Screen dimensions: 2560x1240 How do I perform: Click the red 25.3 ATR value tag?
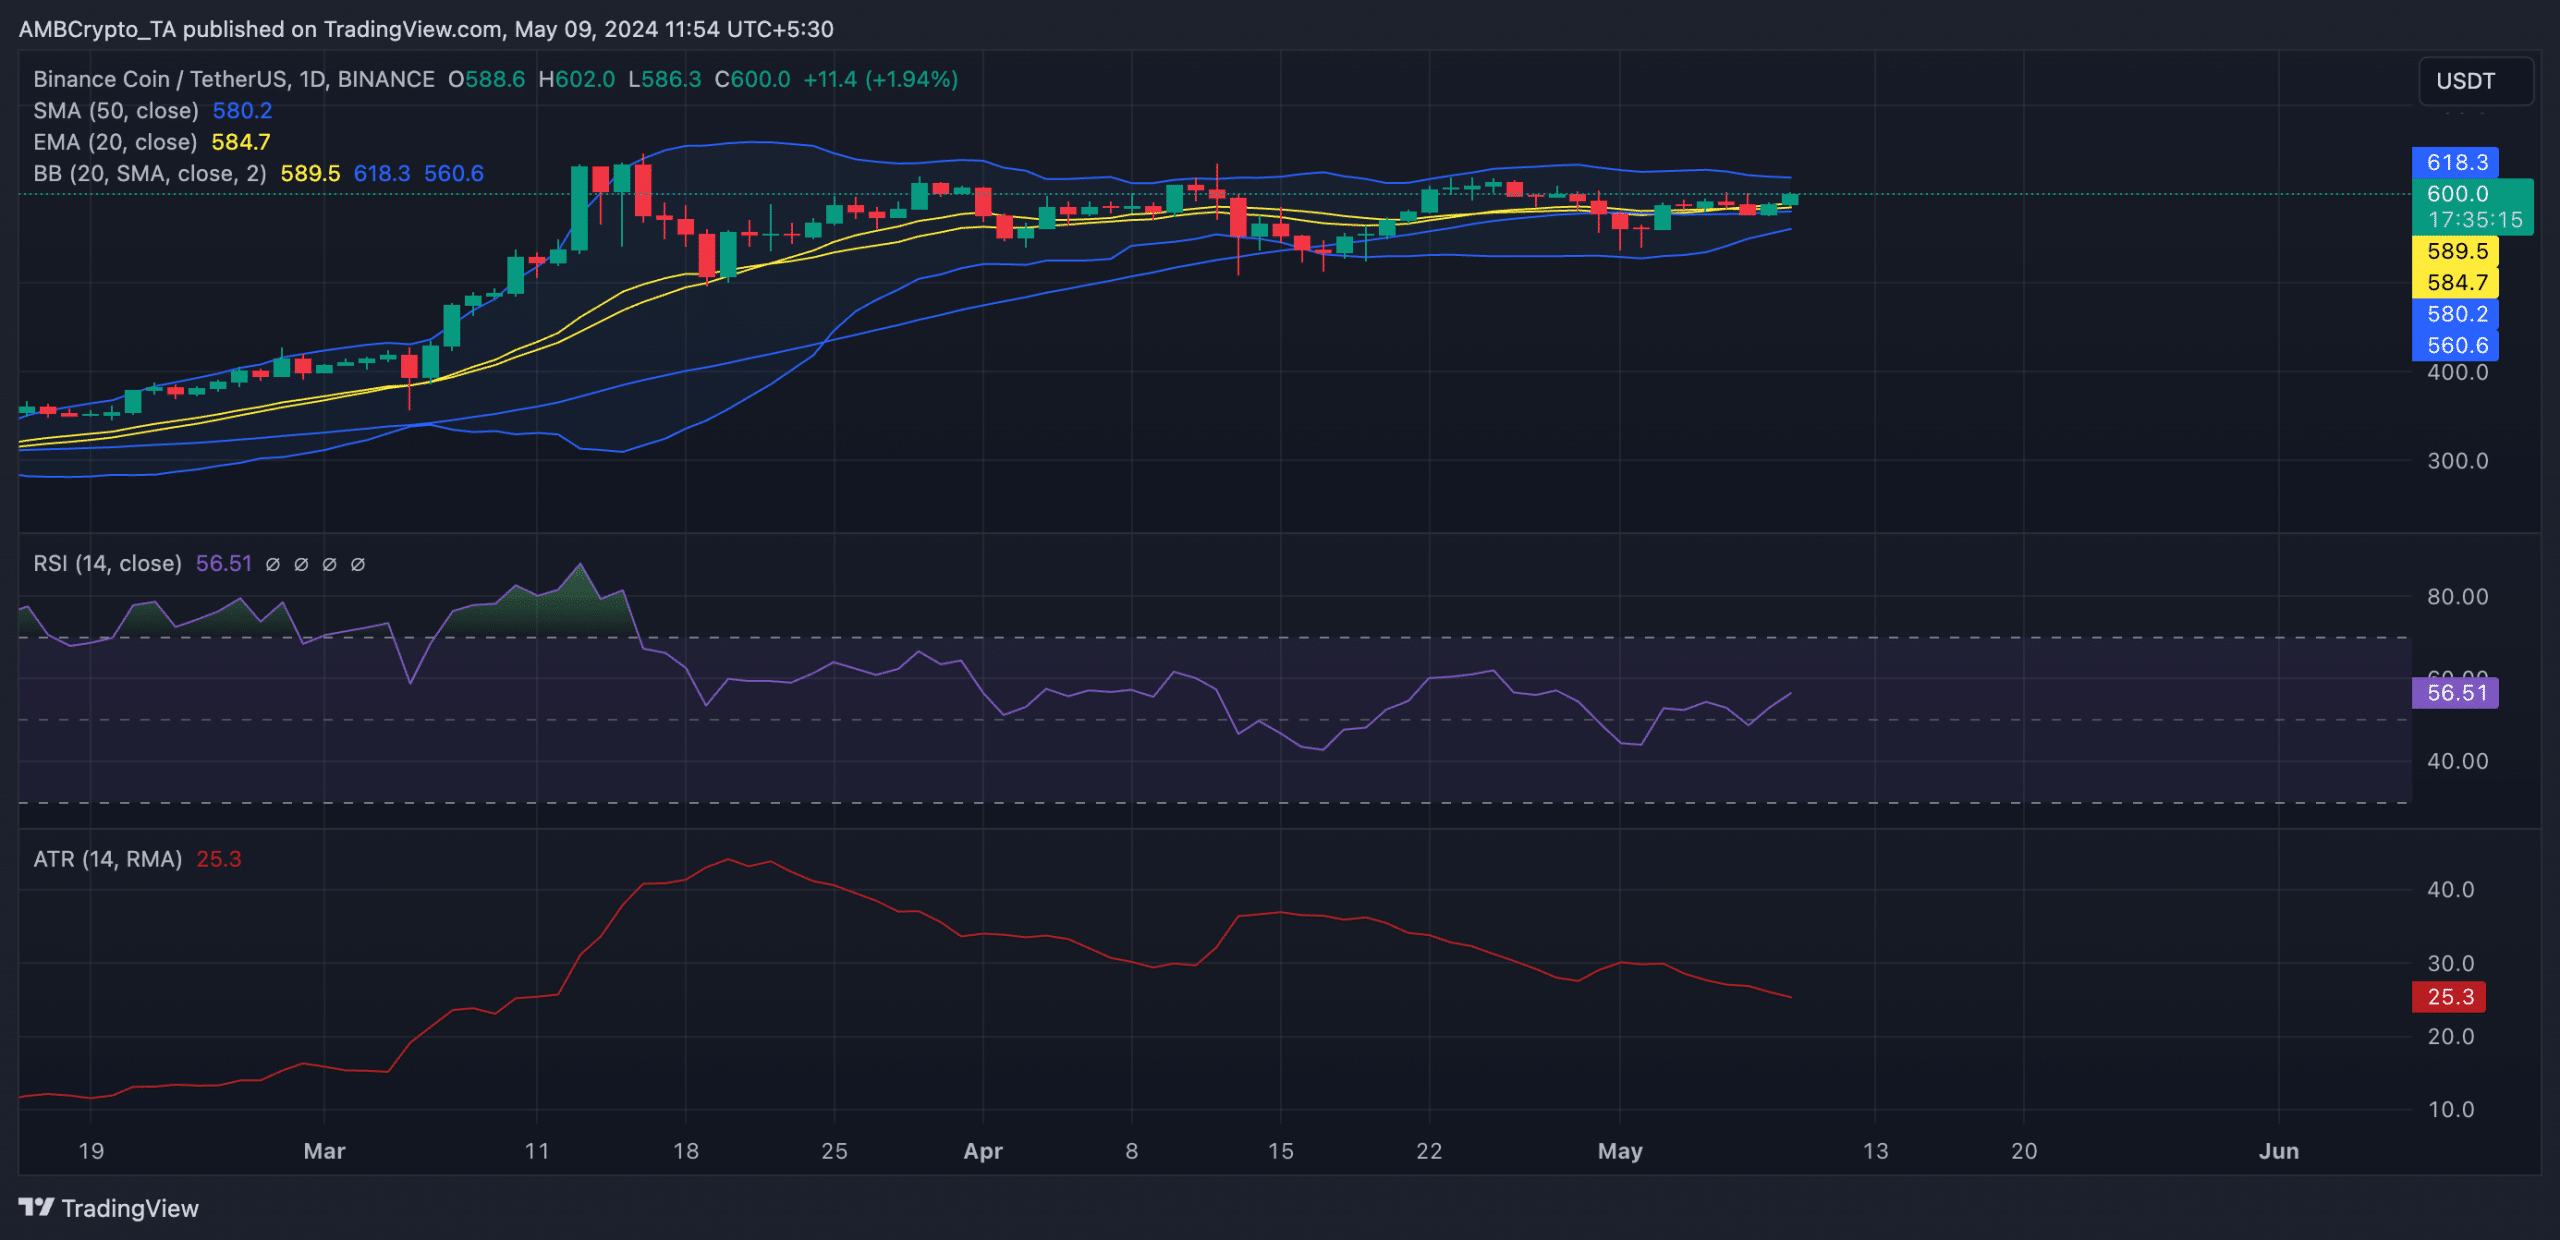pos(2449,997)
